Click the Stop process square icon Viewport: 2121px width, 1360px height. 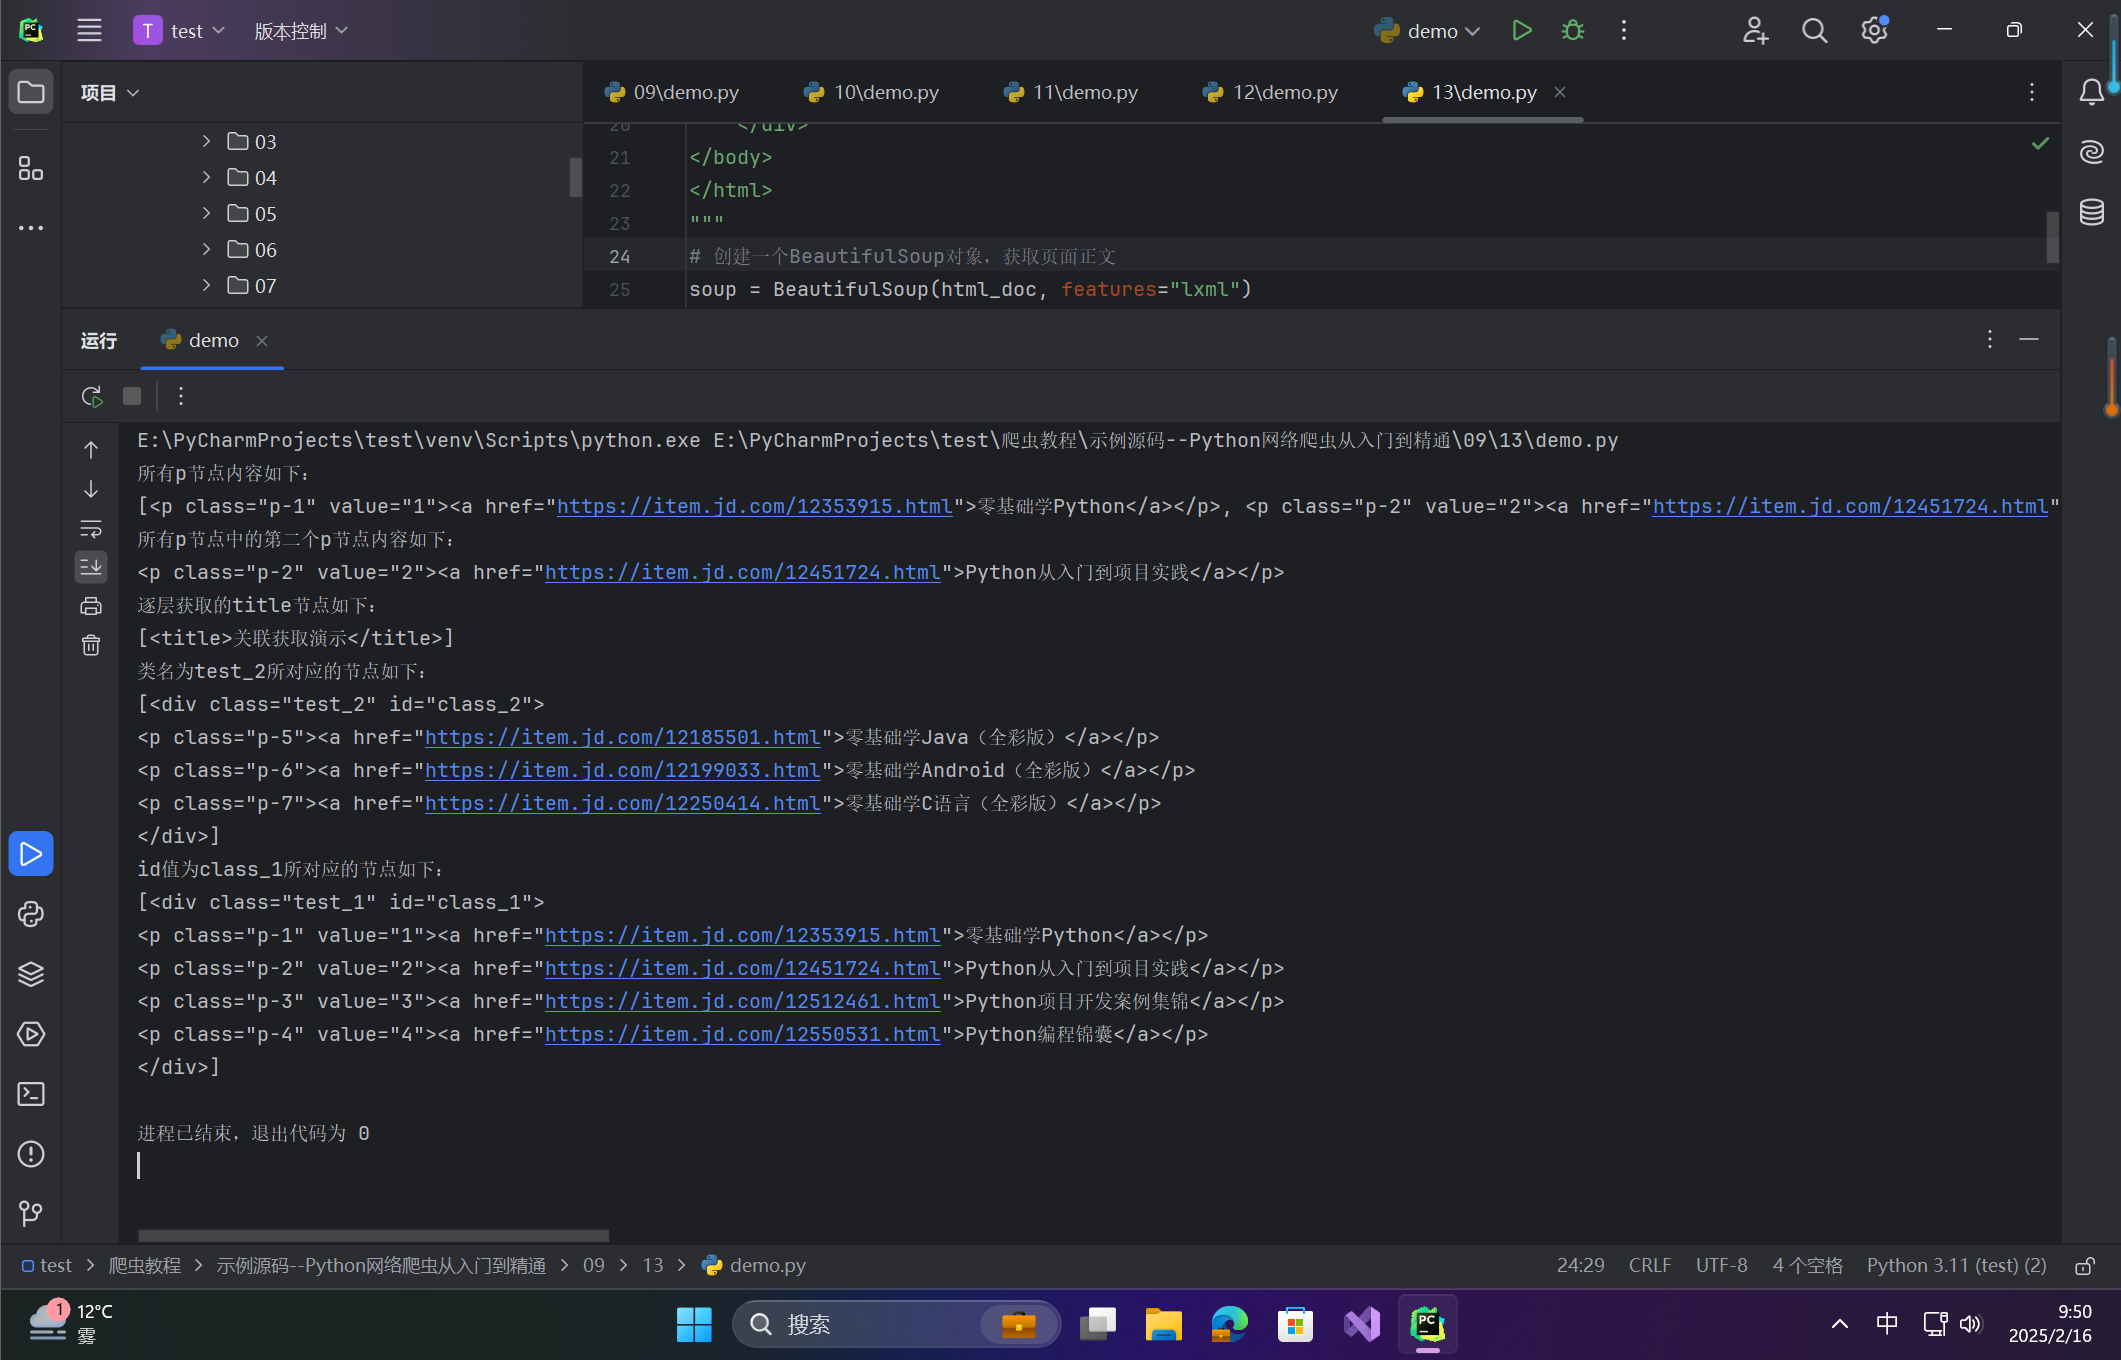click(x=132, y=396)
